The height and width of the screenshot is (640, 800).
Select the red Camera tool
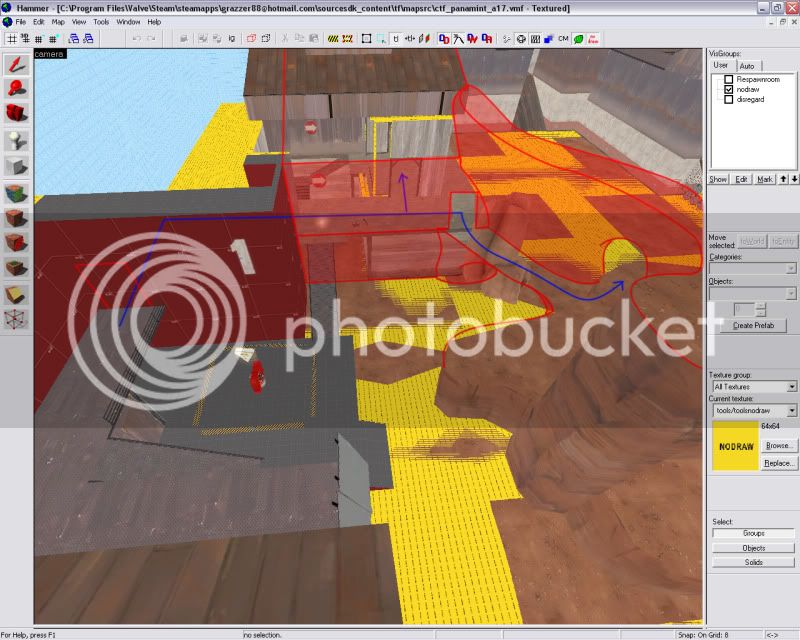pos(16,113)
